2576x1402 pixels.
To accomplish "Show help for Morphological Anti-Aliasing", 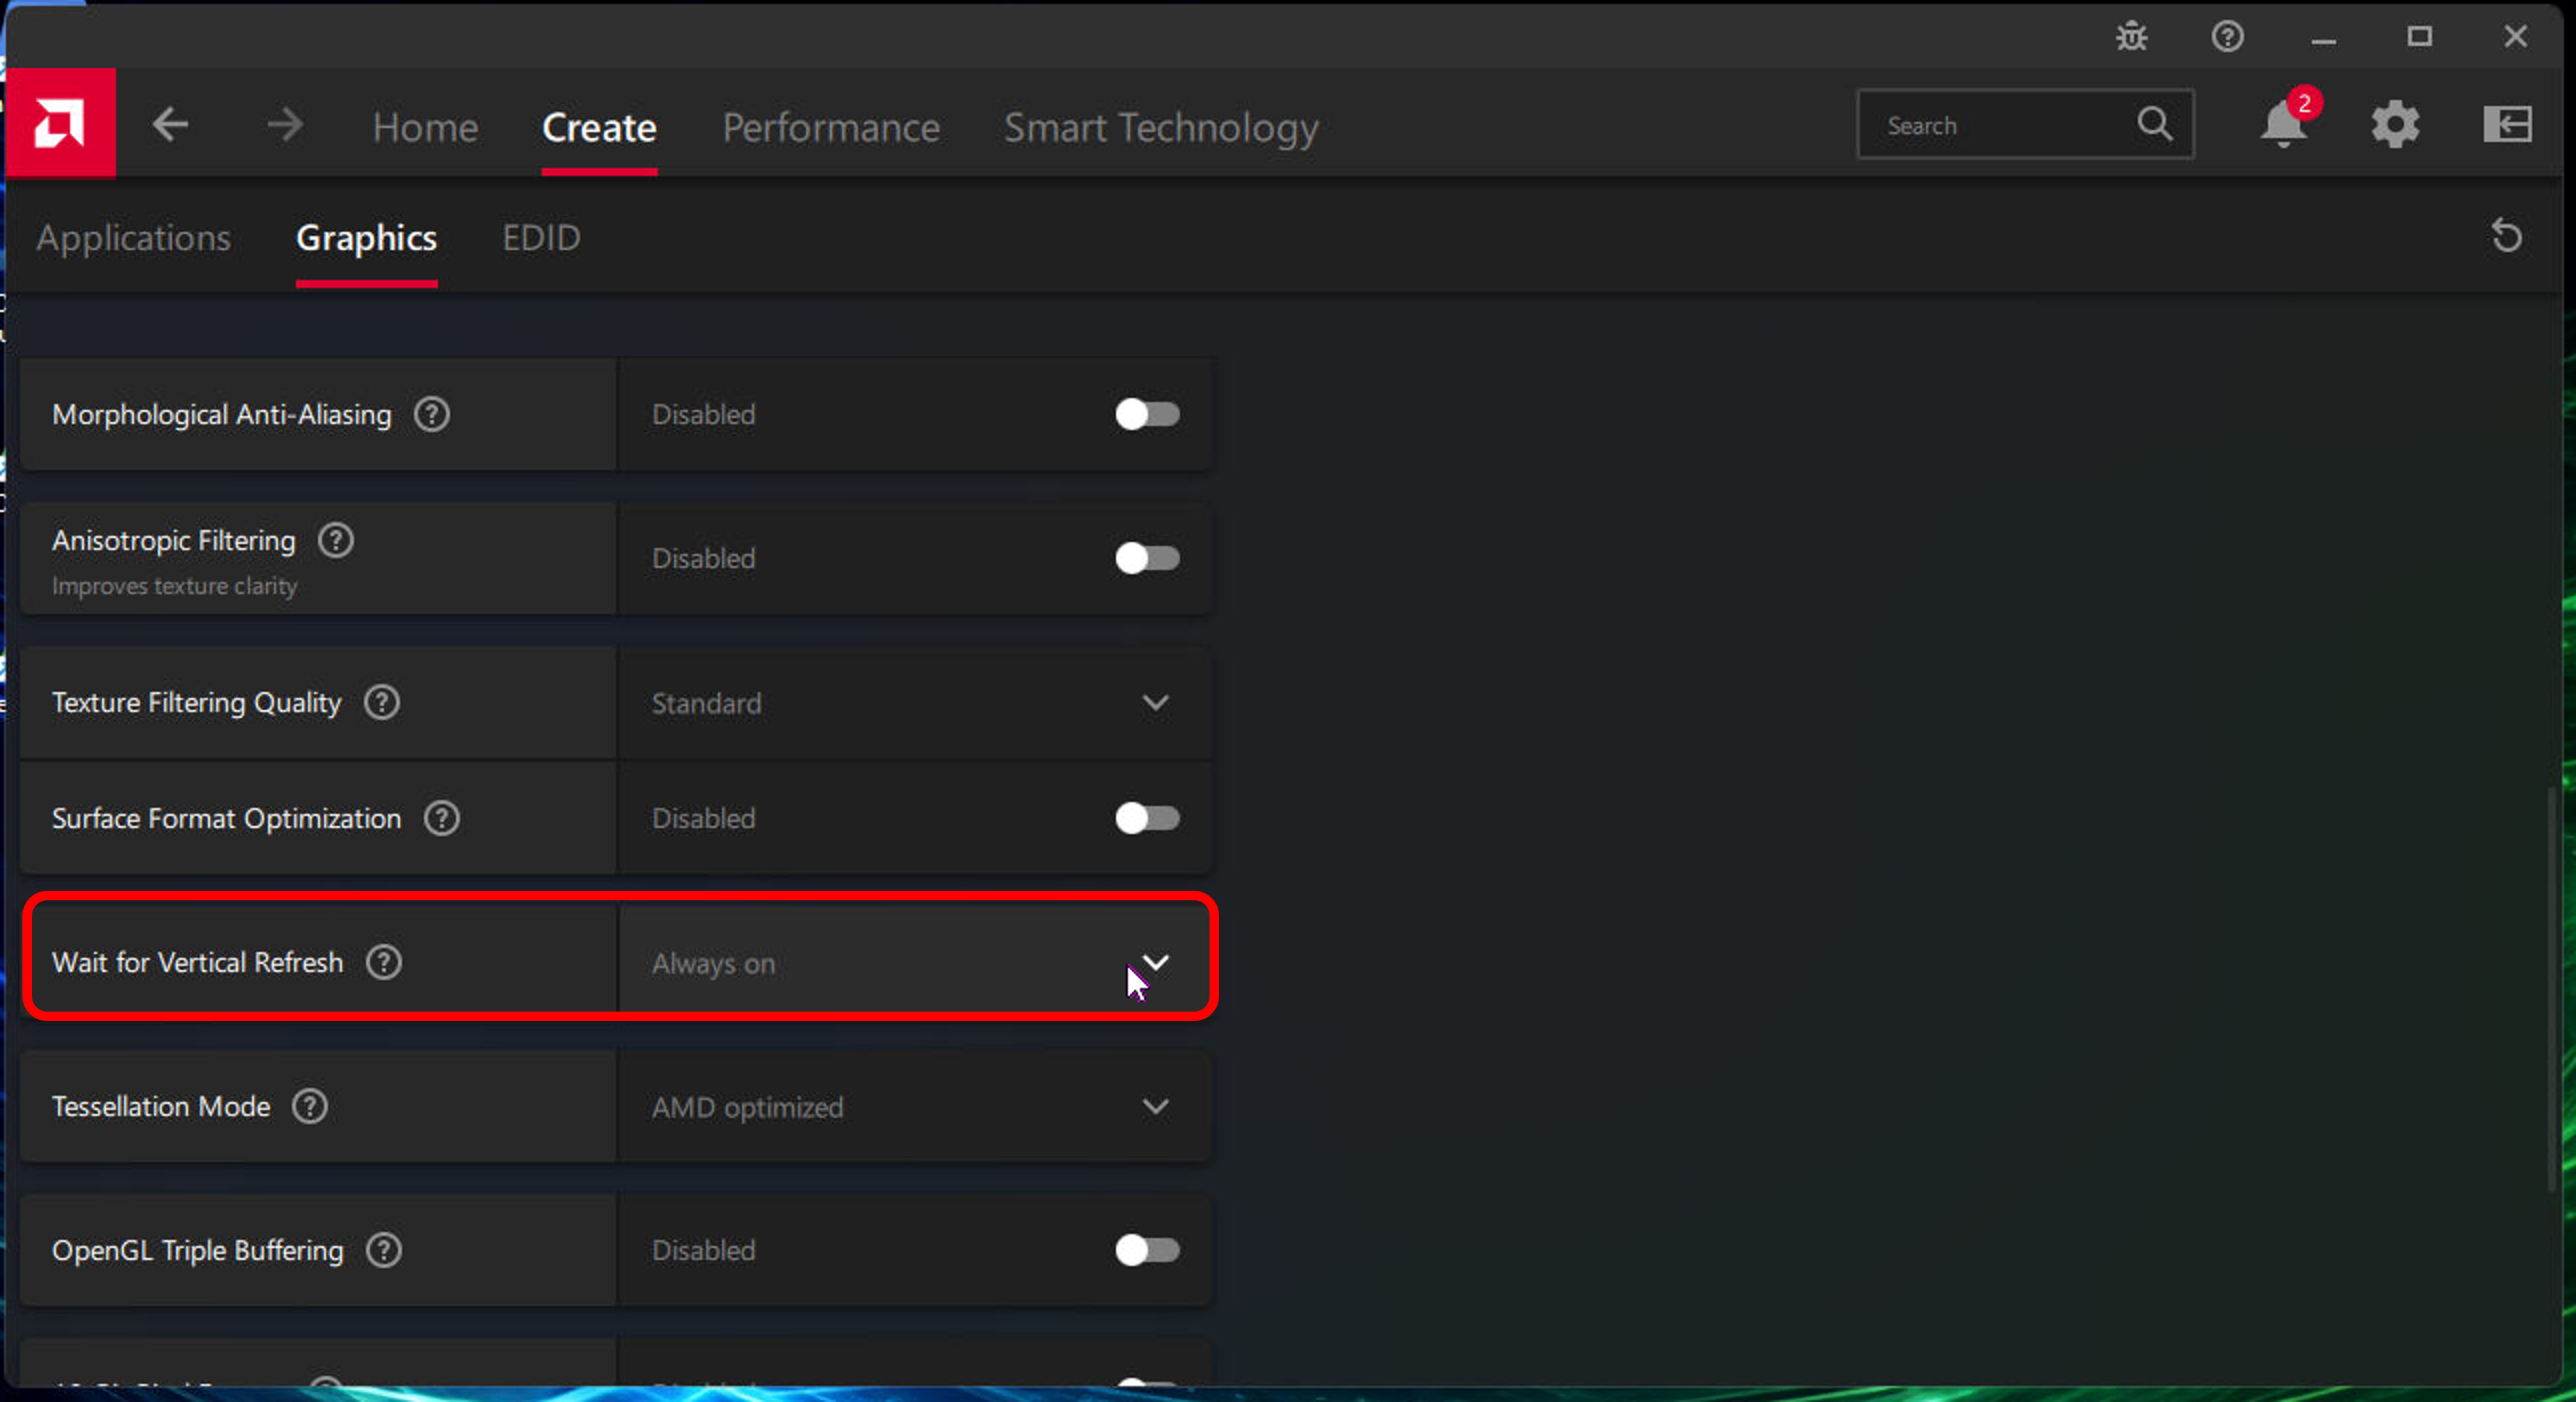I will (x=432, y=414).
